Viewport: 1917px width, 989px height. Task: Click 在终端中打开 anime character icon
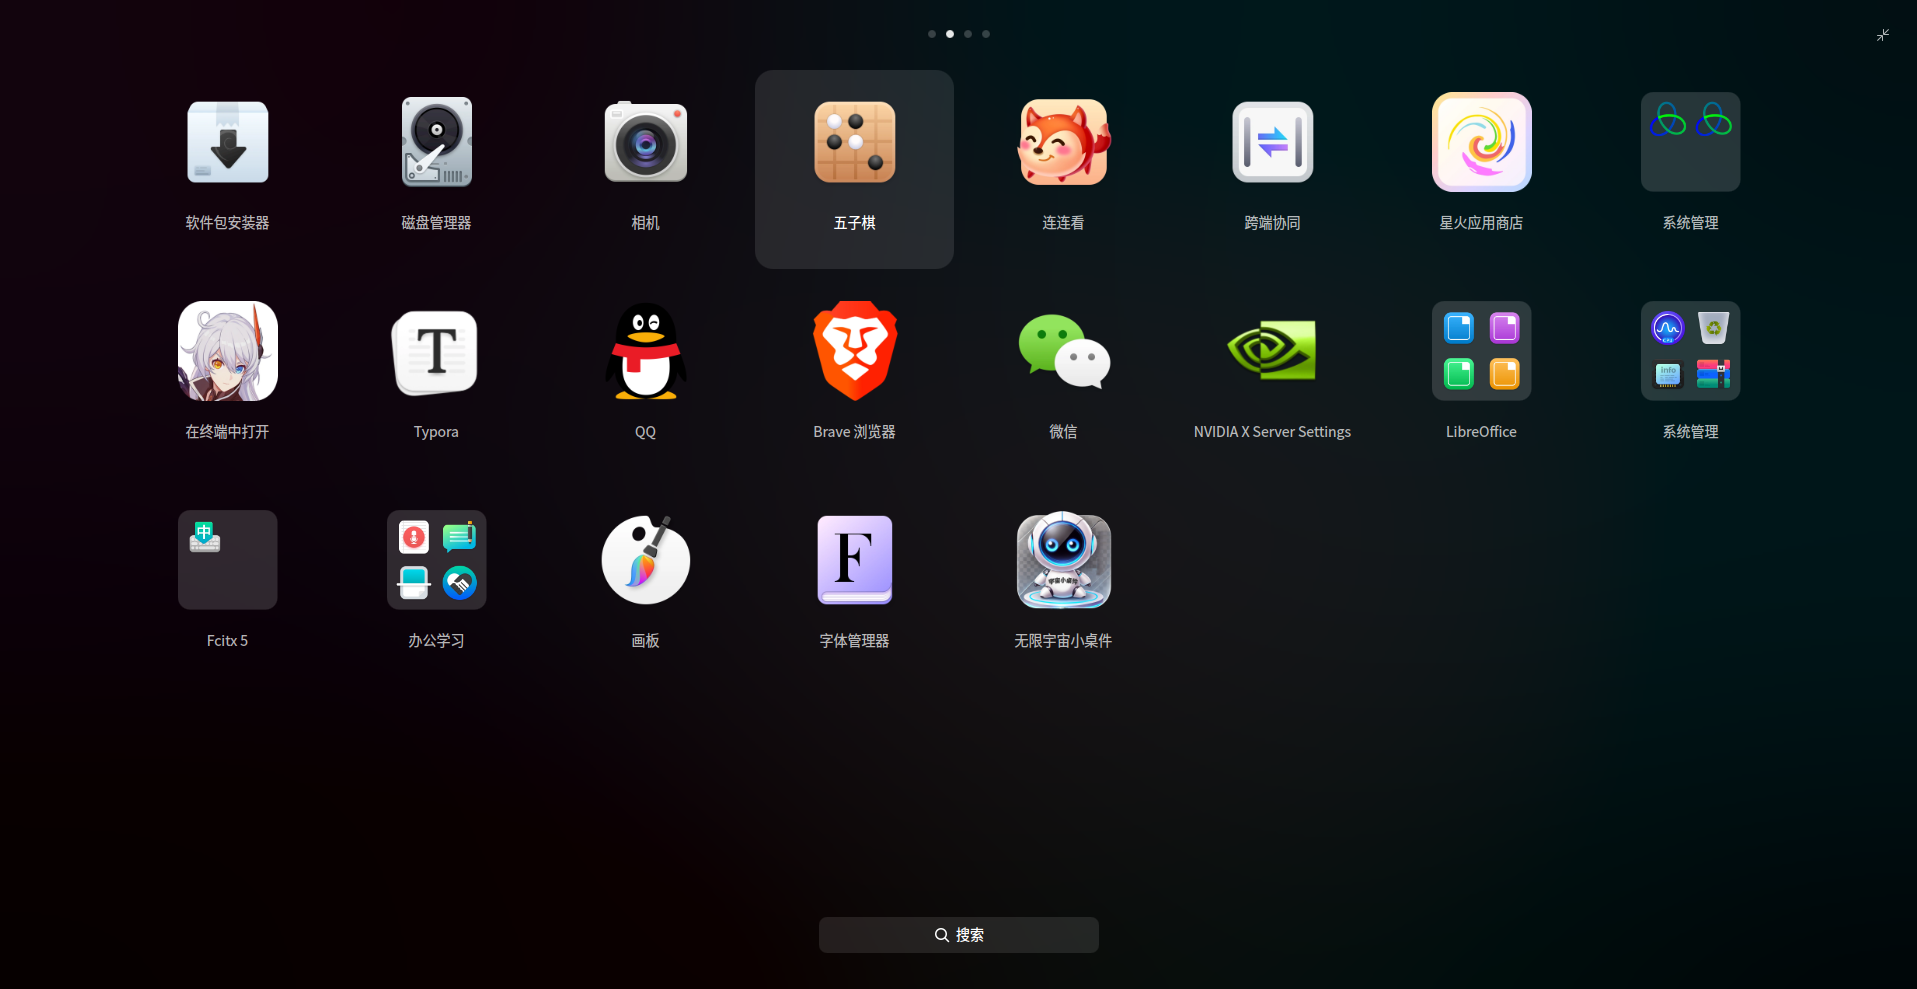(228, 351)
